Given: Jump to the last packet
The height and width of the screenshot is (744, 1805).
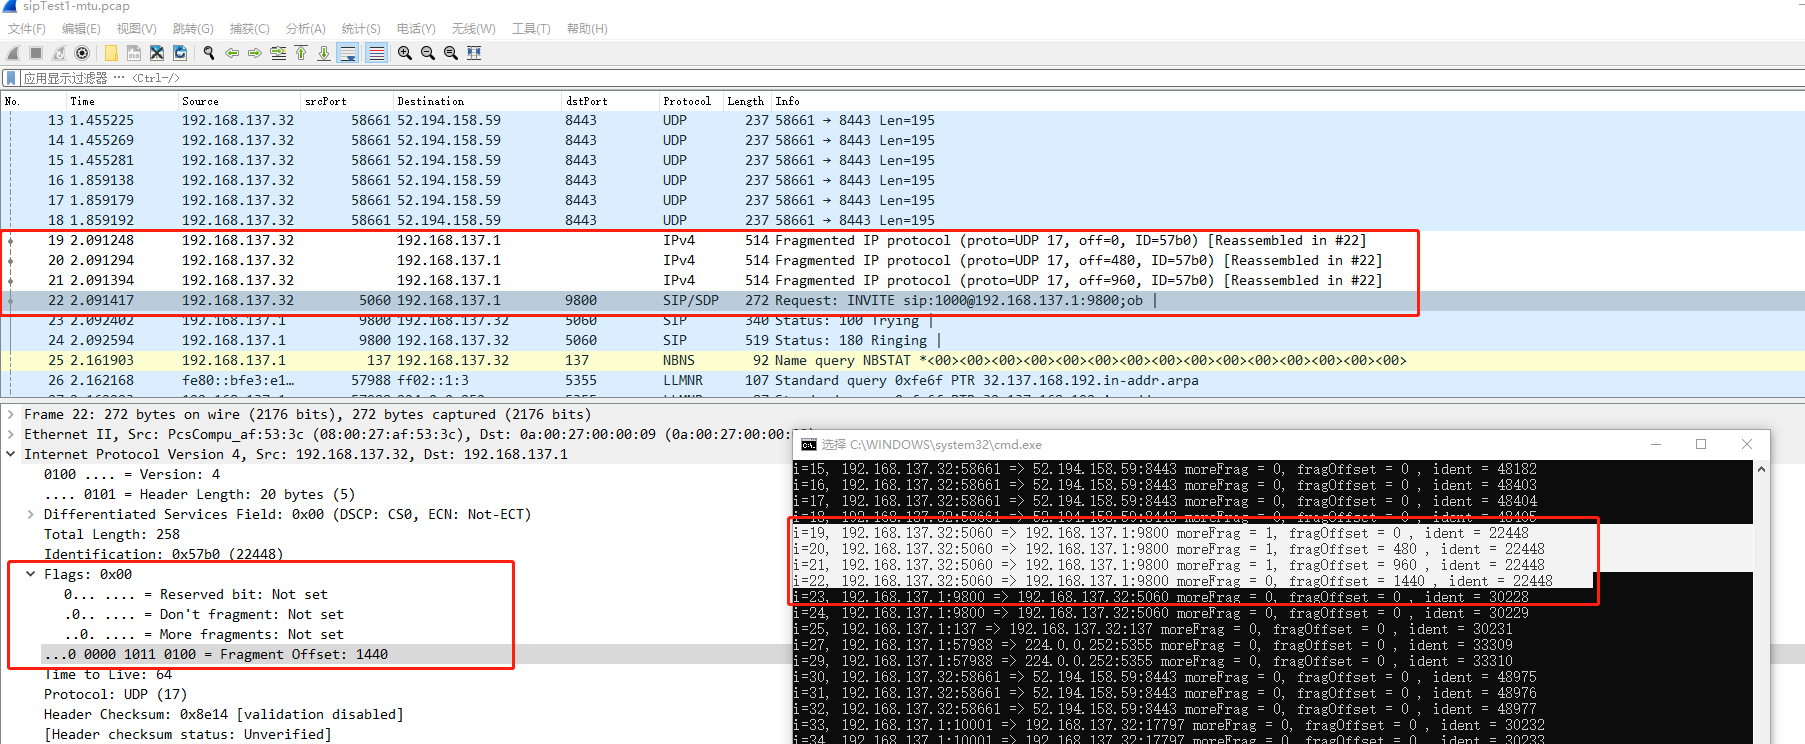Looking at the screenshot, I should click(324, 53).
